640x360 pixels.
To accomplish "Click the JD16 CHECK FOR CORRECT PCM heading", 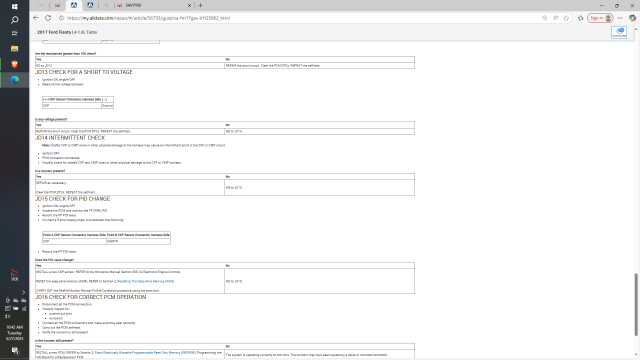I will click(x=91, y=297).
